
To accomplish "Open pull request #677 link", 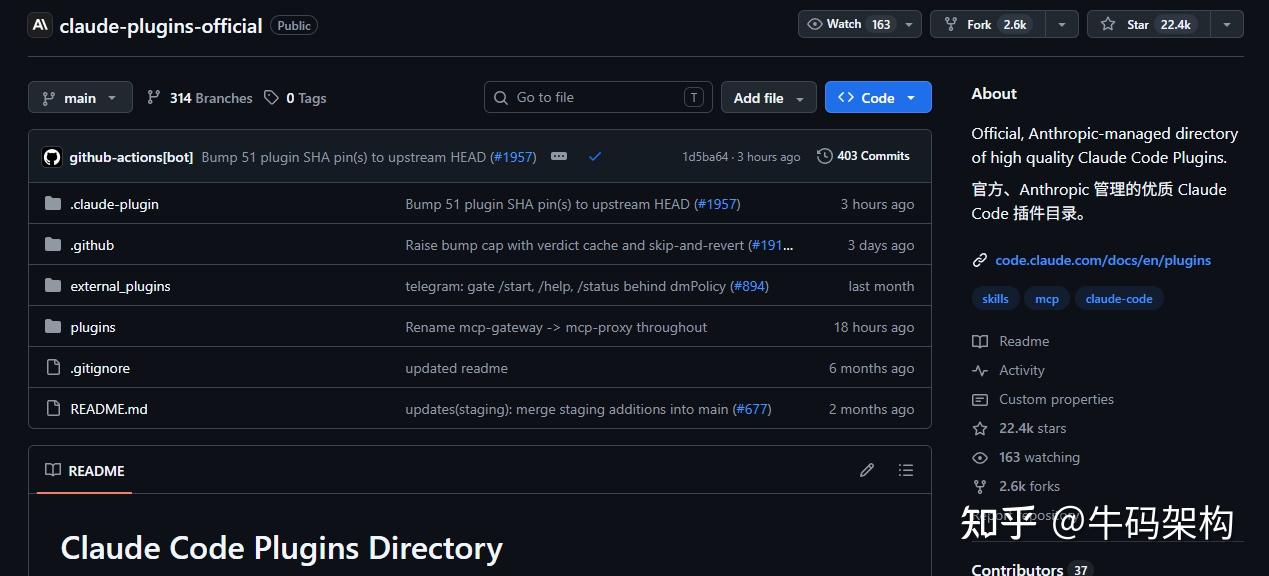I will pyautogui.click(x=752, y=409).
